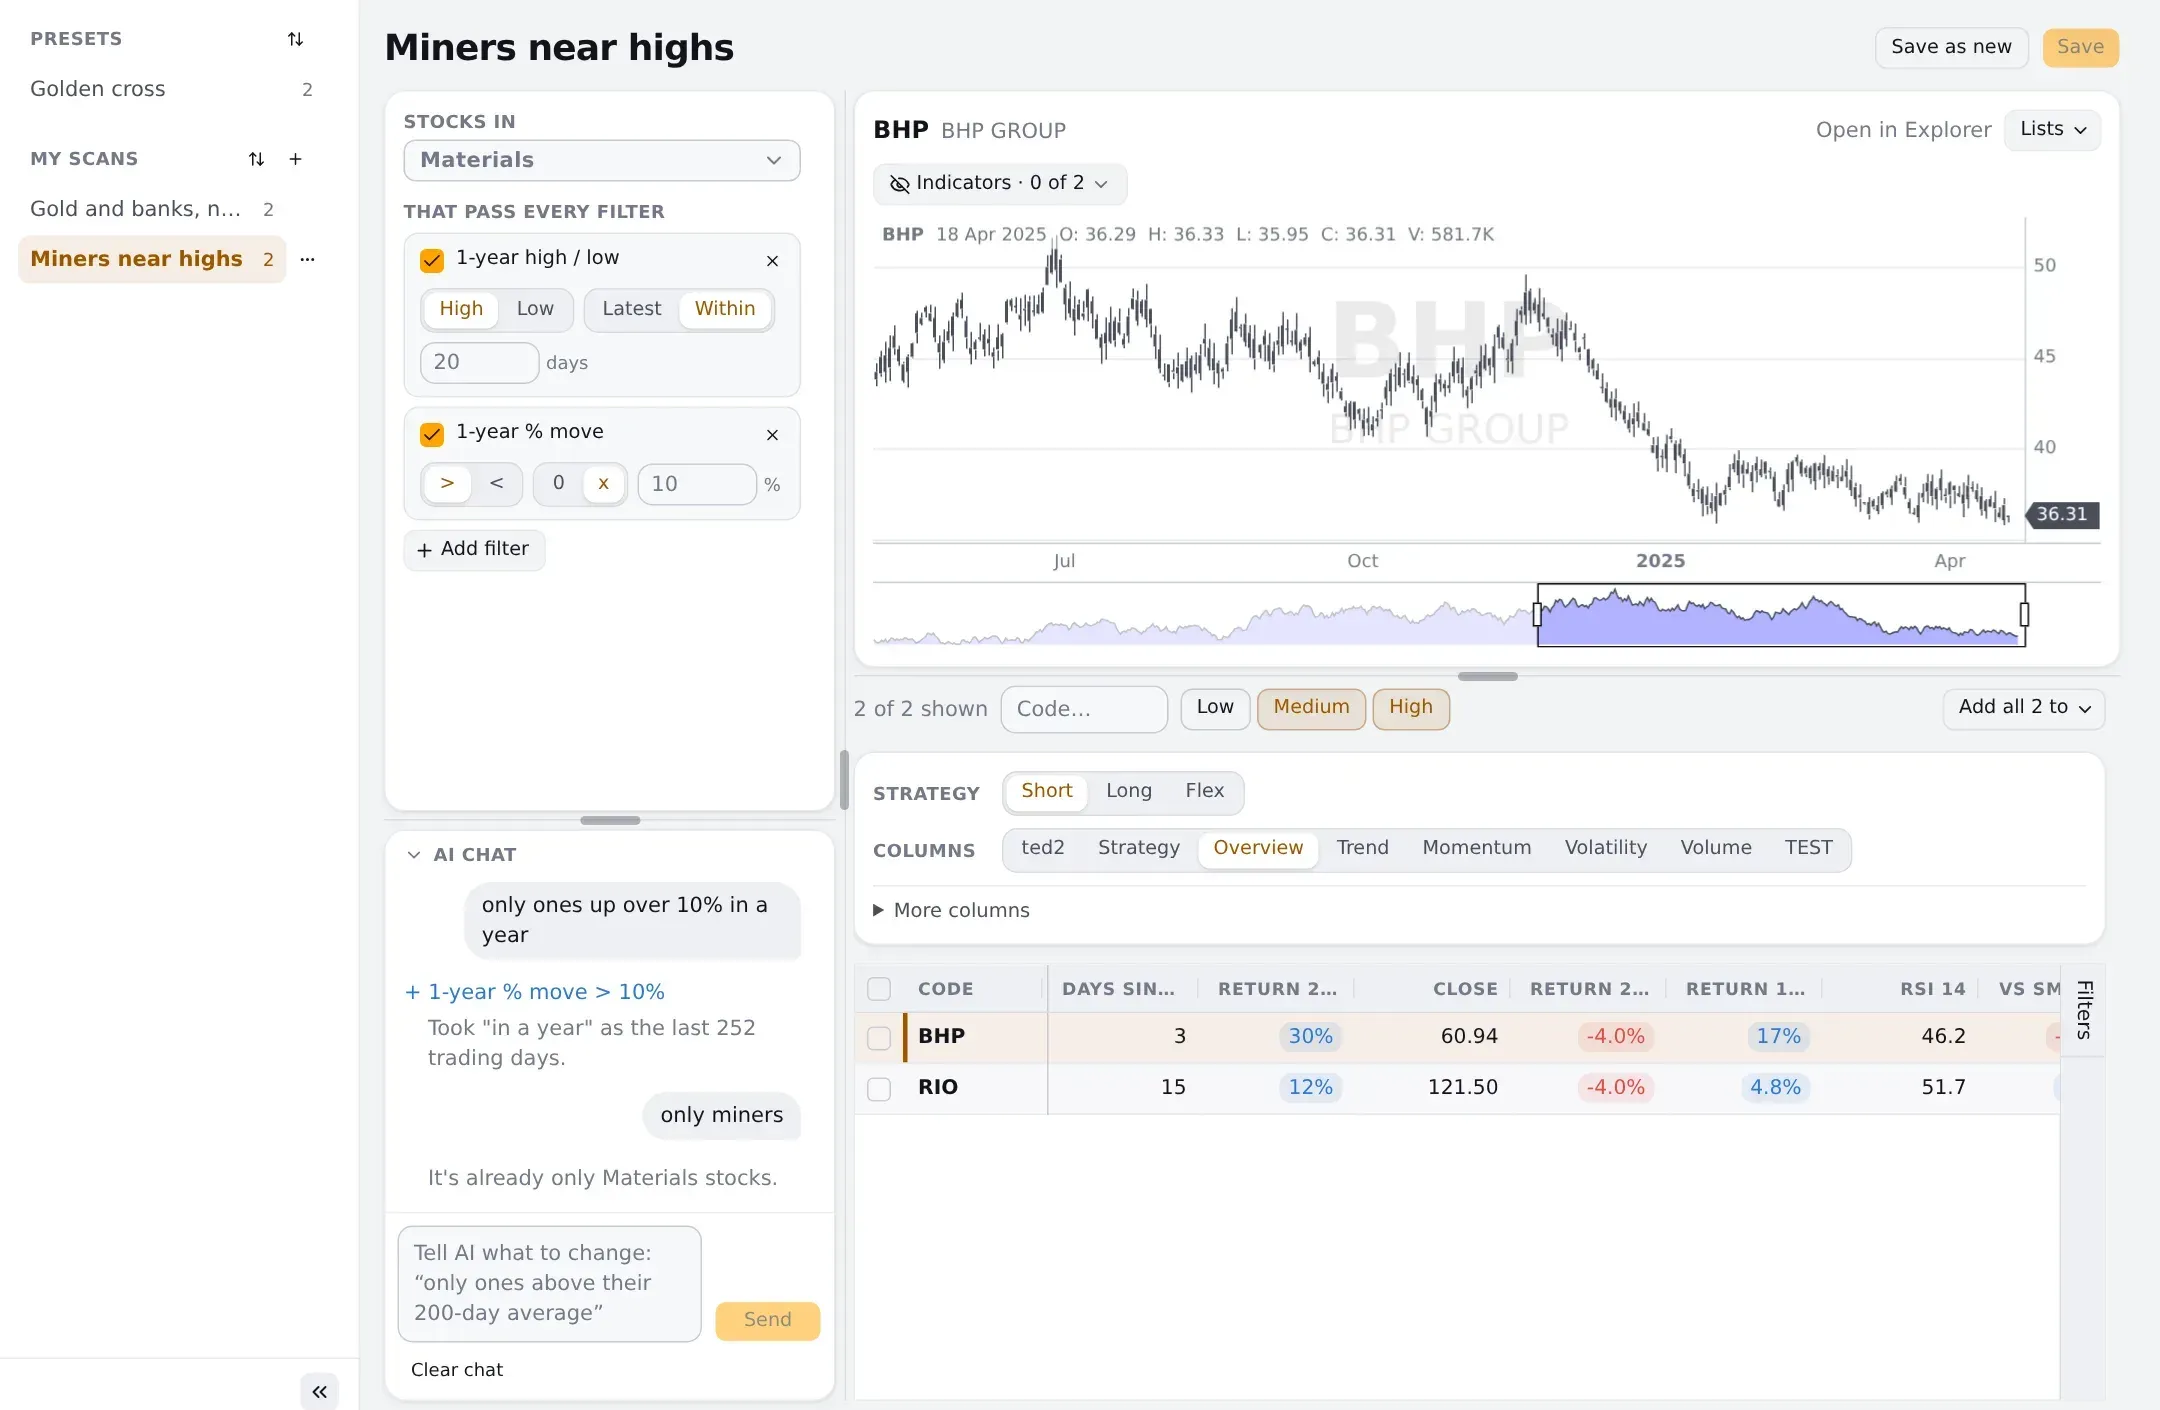Add a new scan with plus icon
Screen dimensions: 2160x1410
pos(295,159)
